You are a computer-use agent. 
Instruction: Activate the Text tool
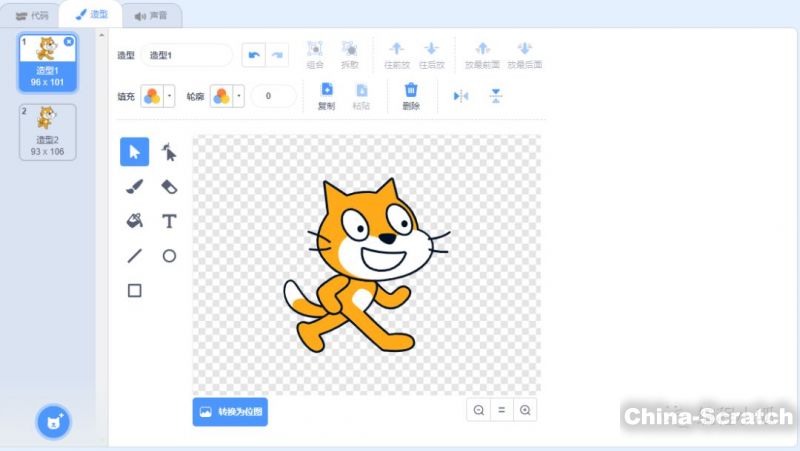pyautogui.click(x=169, y=221)
